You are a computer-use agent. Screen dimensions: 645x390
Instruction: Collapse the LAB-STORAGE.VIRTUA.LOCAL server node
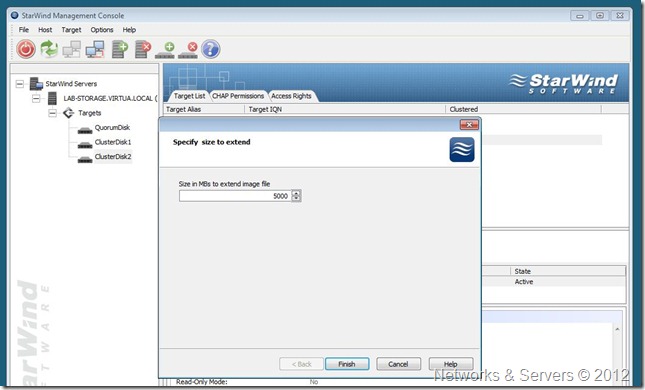coord(36,98)
